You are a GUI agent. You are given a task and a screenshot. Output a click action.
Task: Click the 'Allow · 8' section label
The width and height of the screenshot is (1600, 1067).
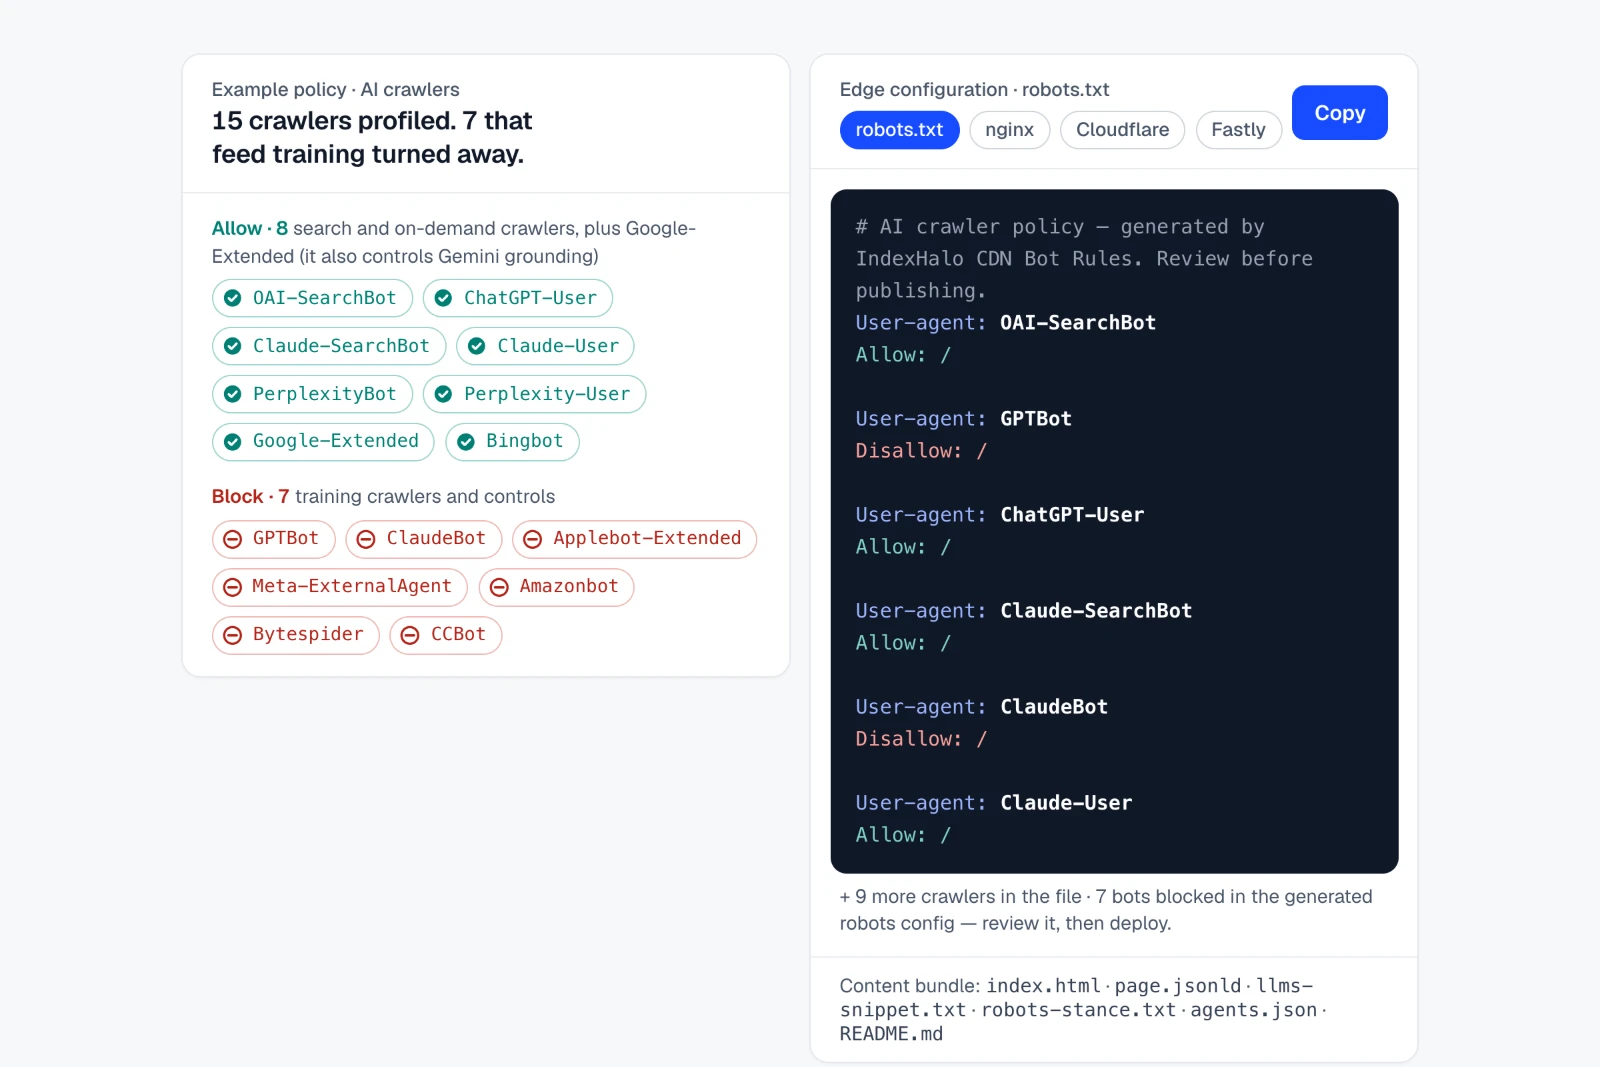click(x=249, y=228)
